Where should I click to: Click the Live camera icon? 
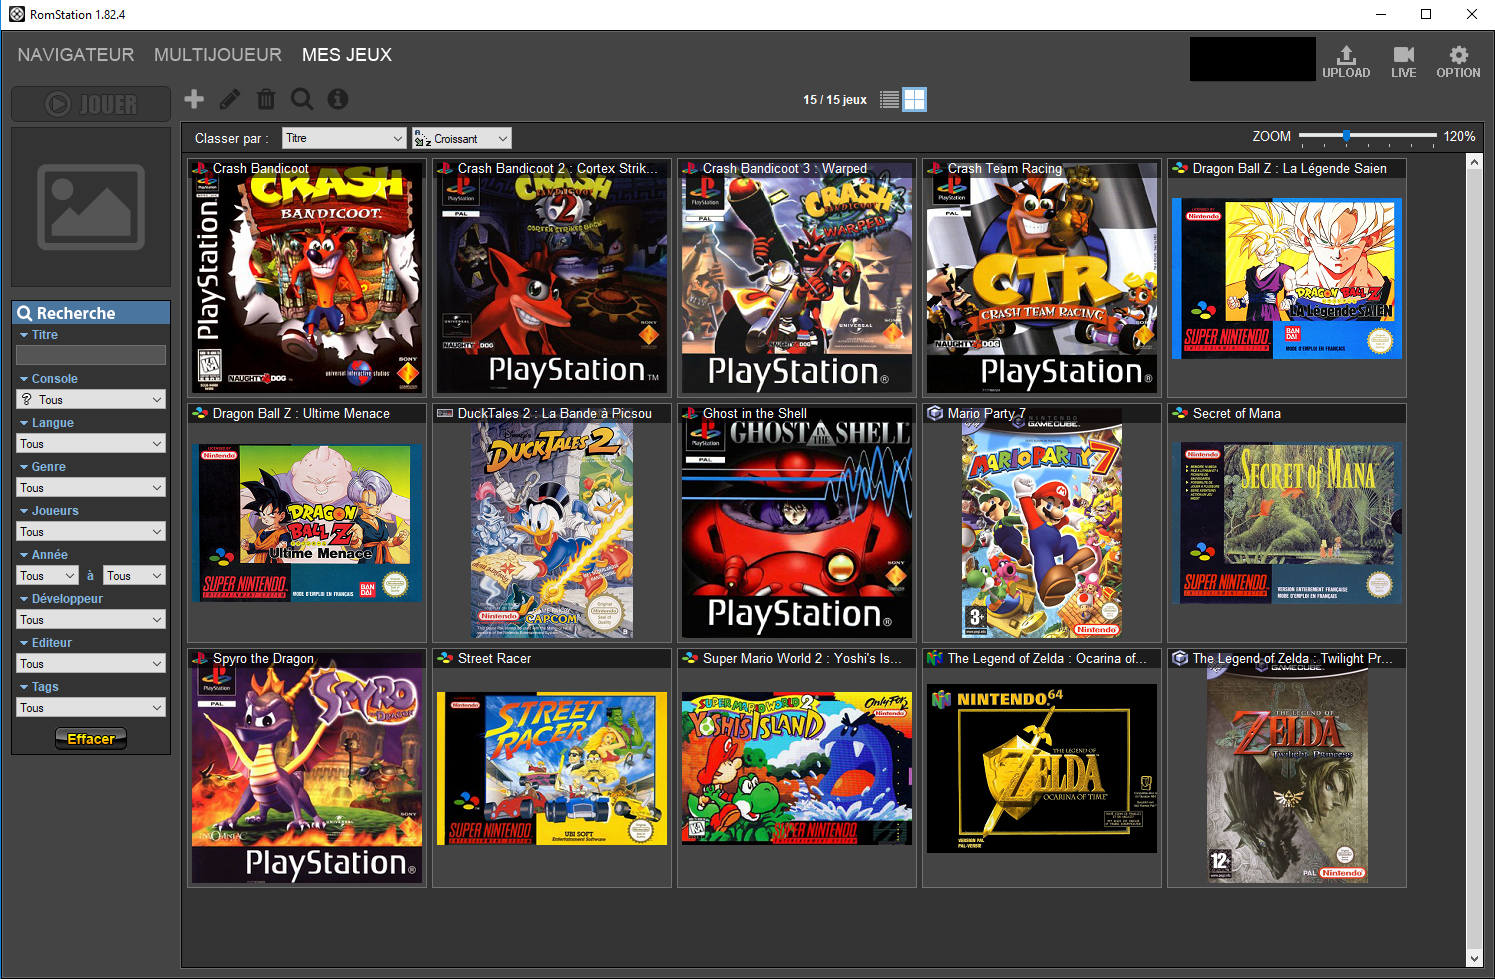(x=1403, y=61)
